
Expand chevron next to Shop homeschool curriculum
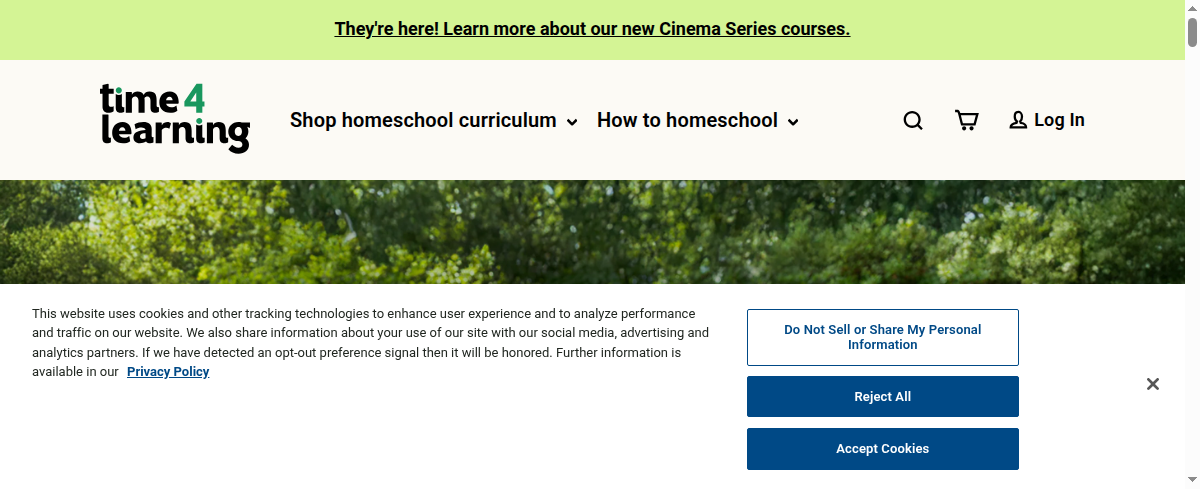click(572, 123)
